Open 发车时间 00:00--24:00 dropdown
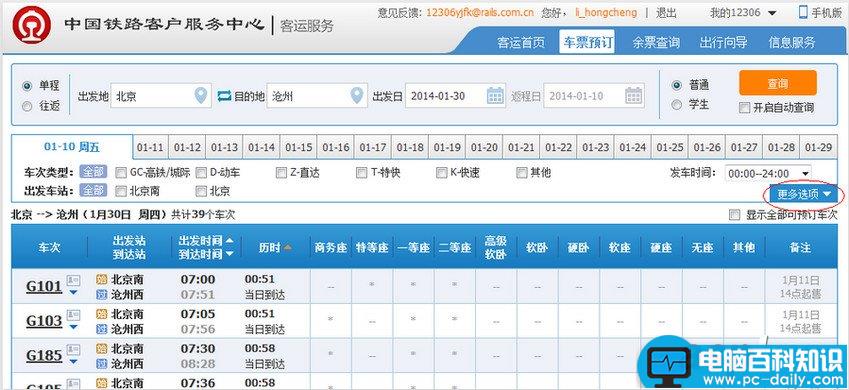849x390 pixels. [x=768, y=173]
